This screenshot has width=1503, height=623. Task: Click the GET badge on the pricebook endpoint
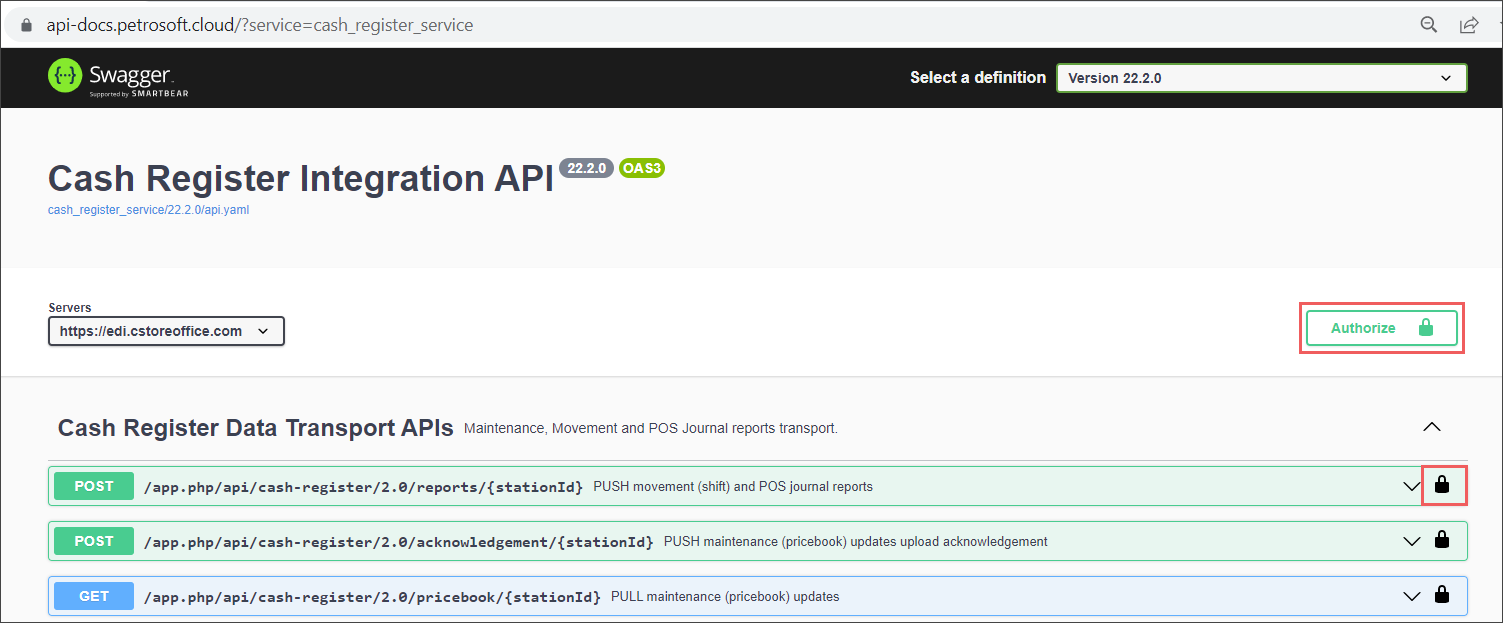coord(93,595)
